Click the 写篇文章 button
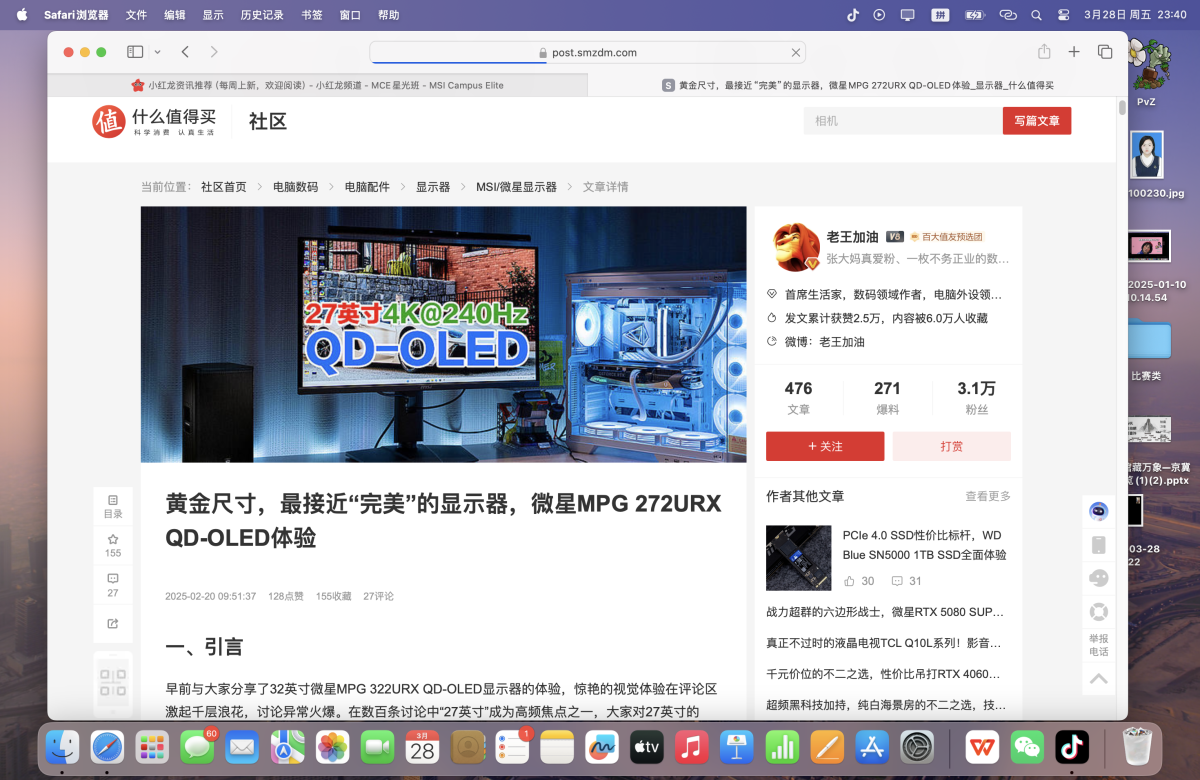Screen dimensions: 1200x780 pos(1037,121)
